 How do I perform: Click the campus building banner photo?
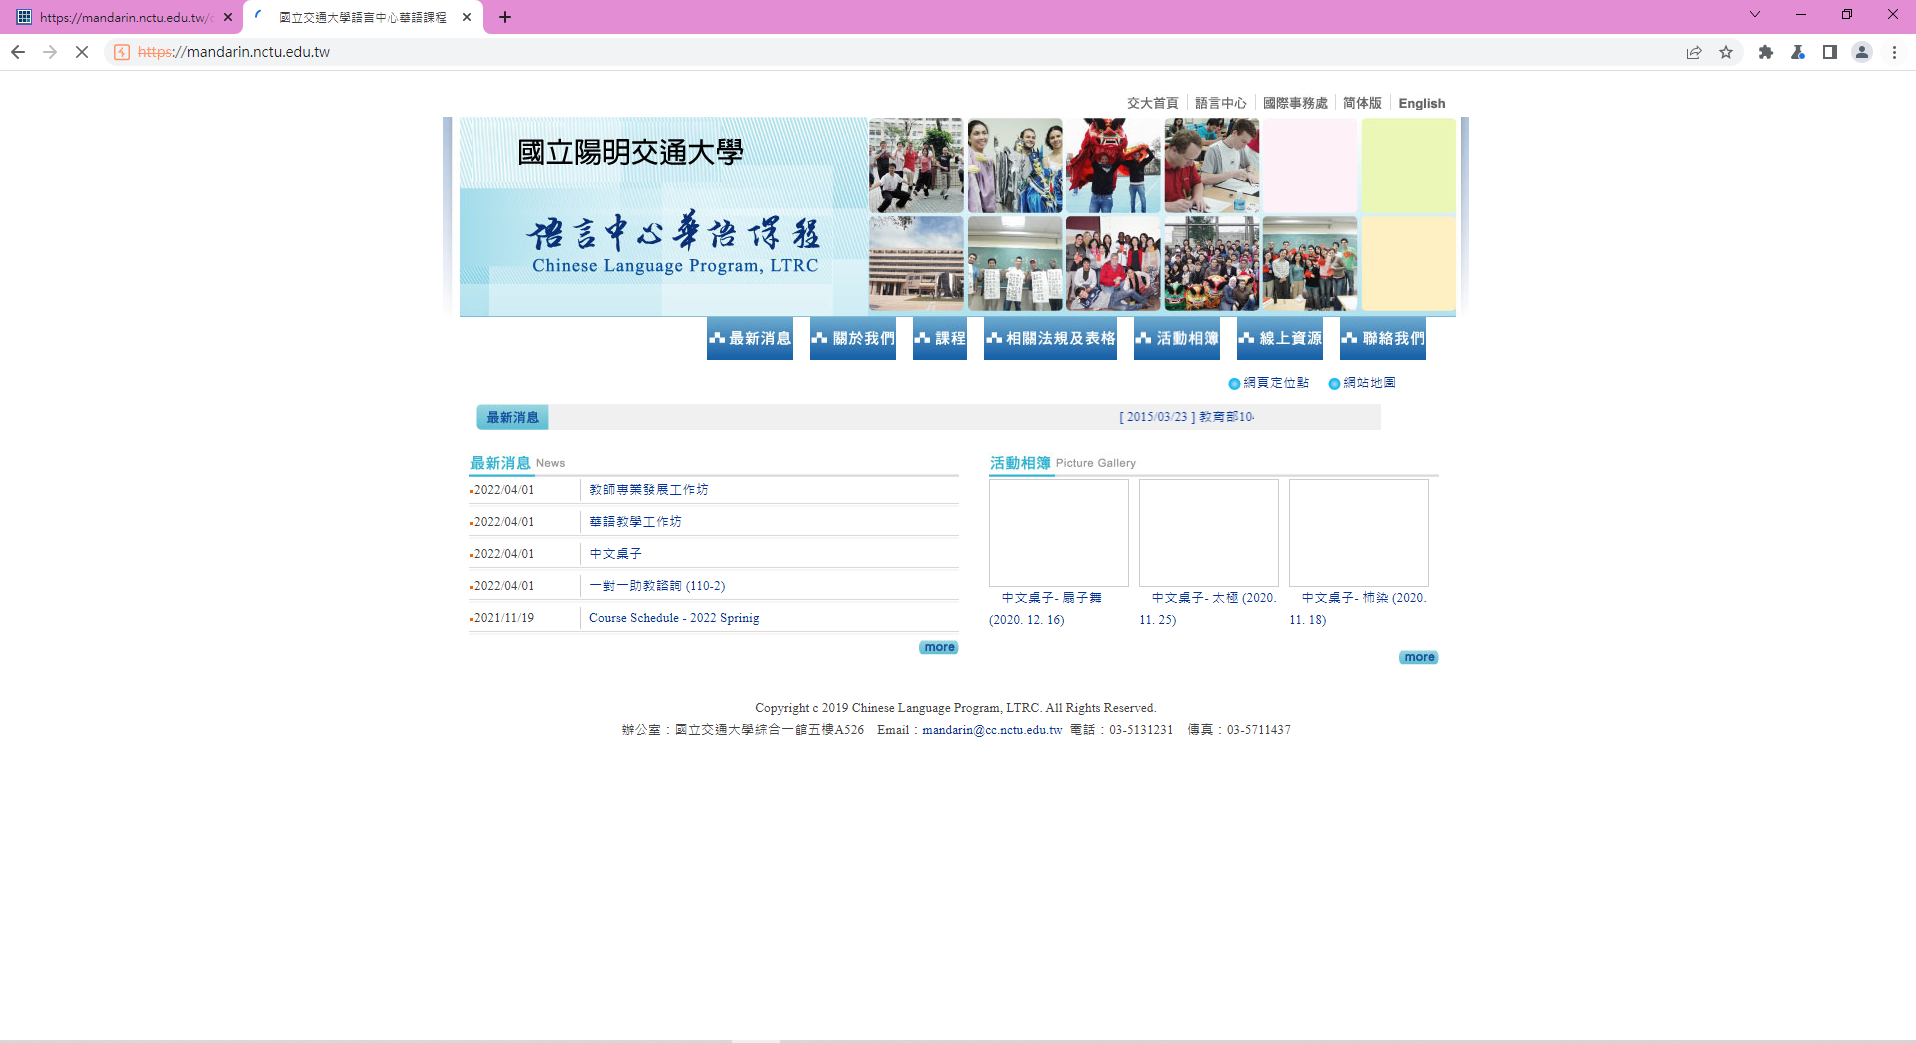click(916, 264)
